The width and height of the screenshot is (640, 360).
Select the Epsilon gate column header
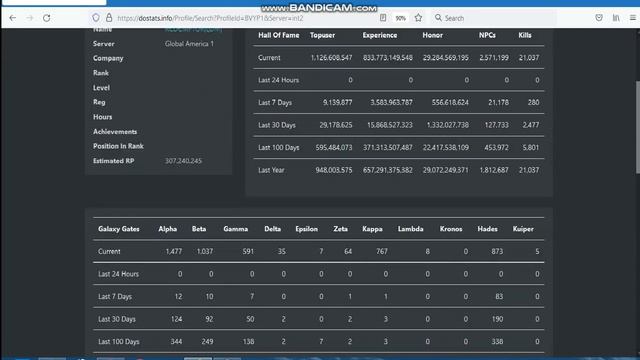(x=306, y=229)
